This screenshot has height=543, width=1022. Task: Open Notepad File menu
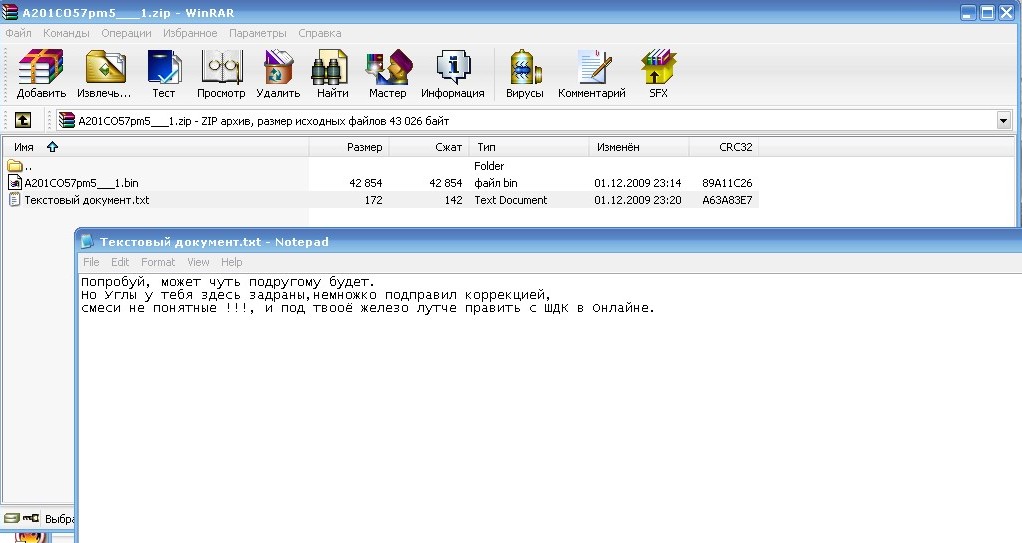91,262
